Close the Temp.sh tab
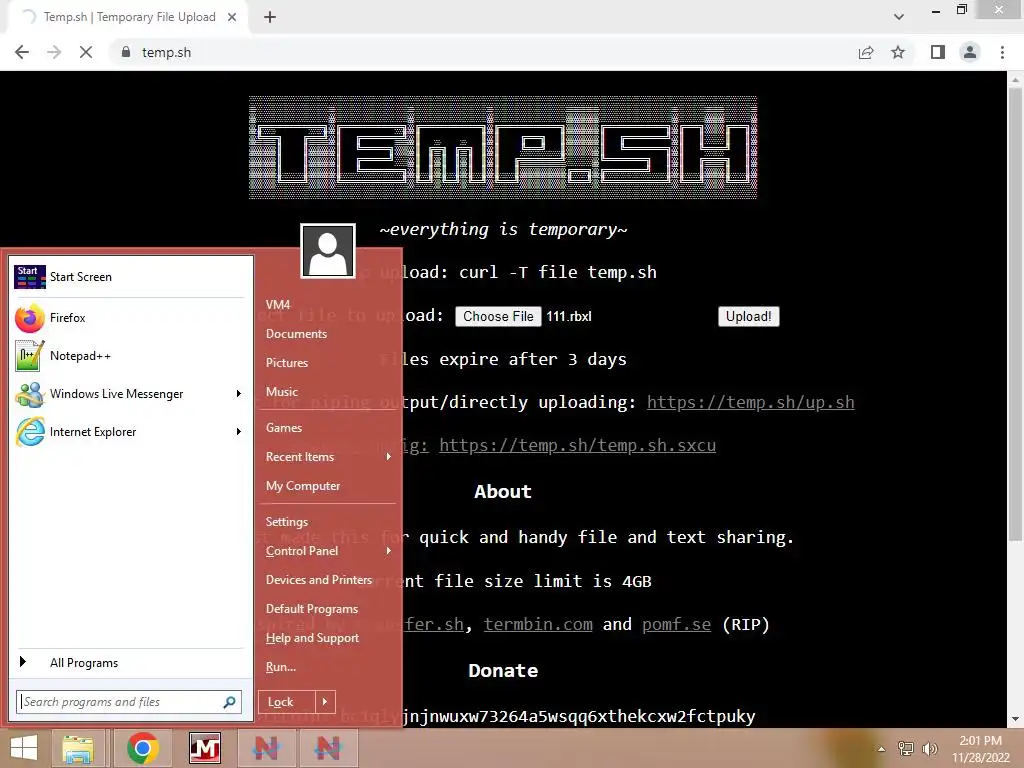 point(232,17)
